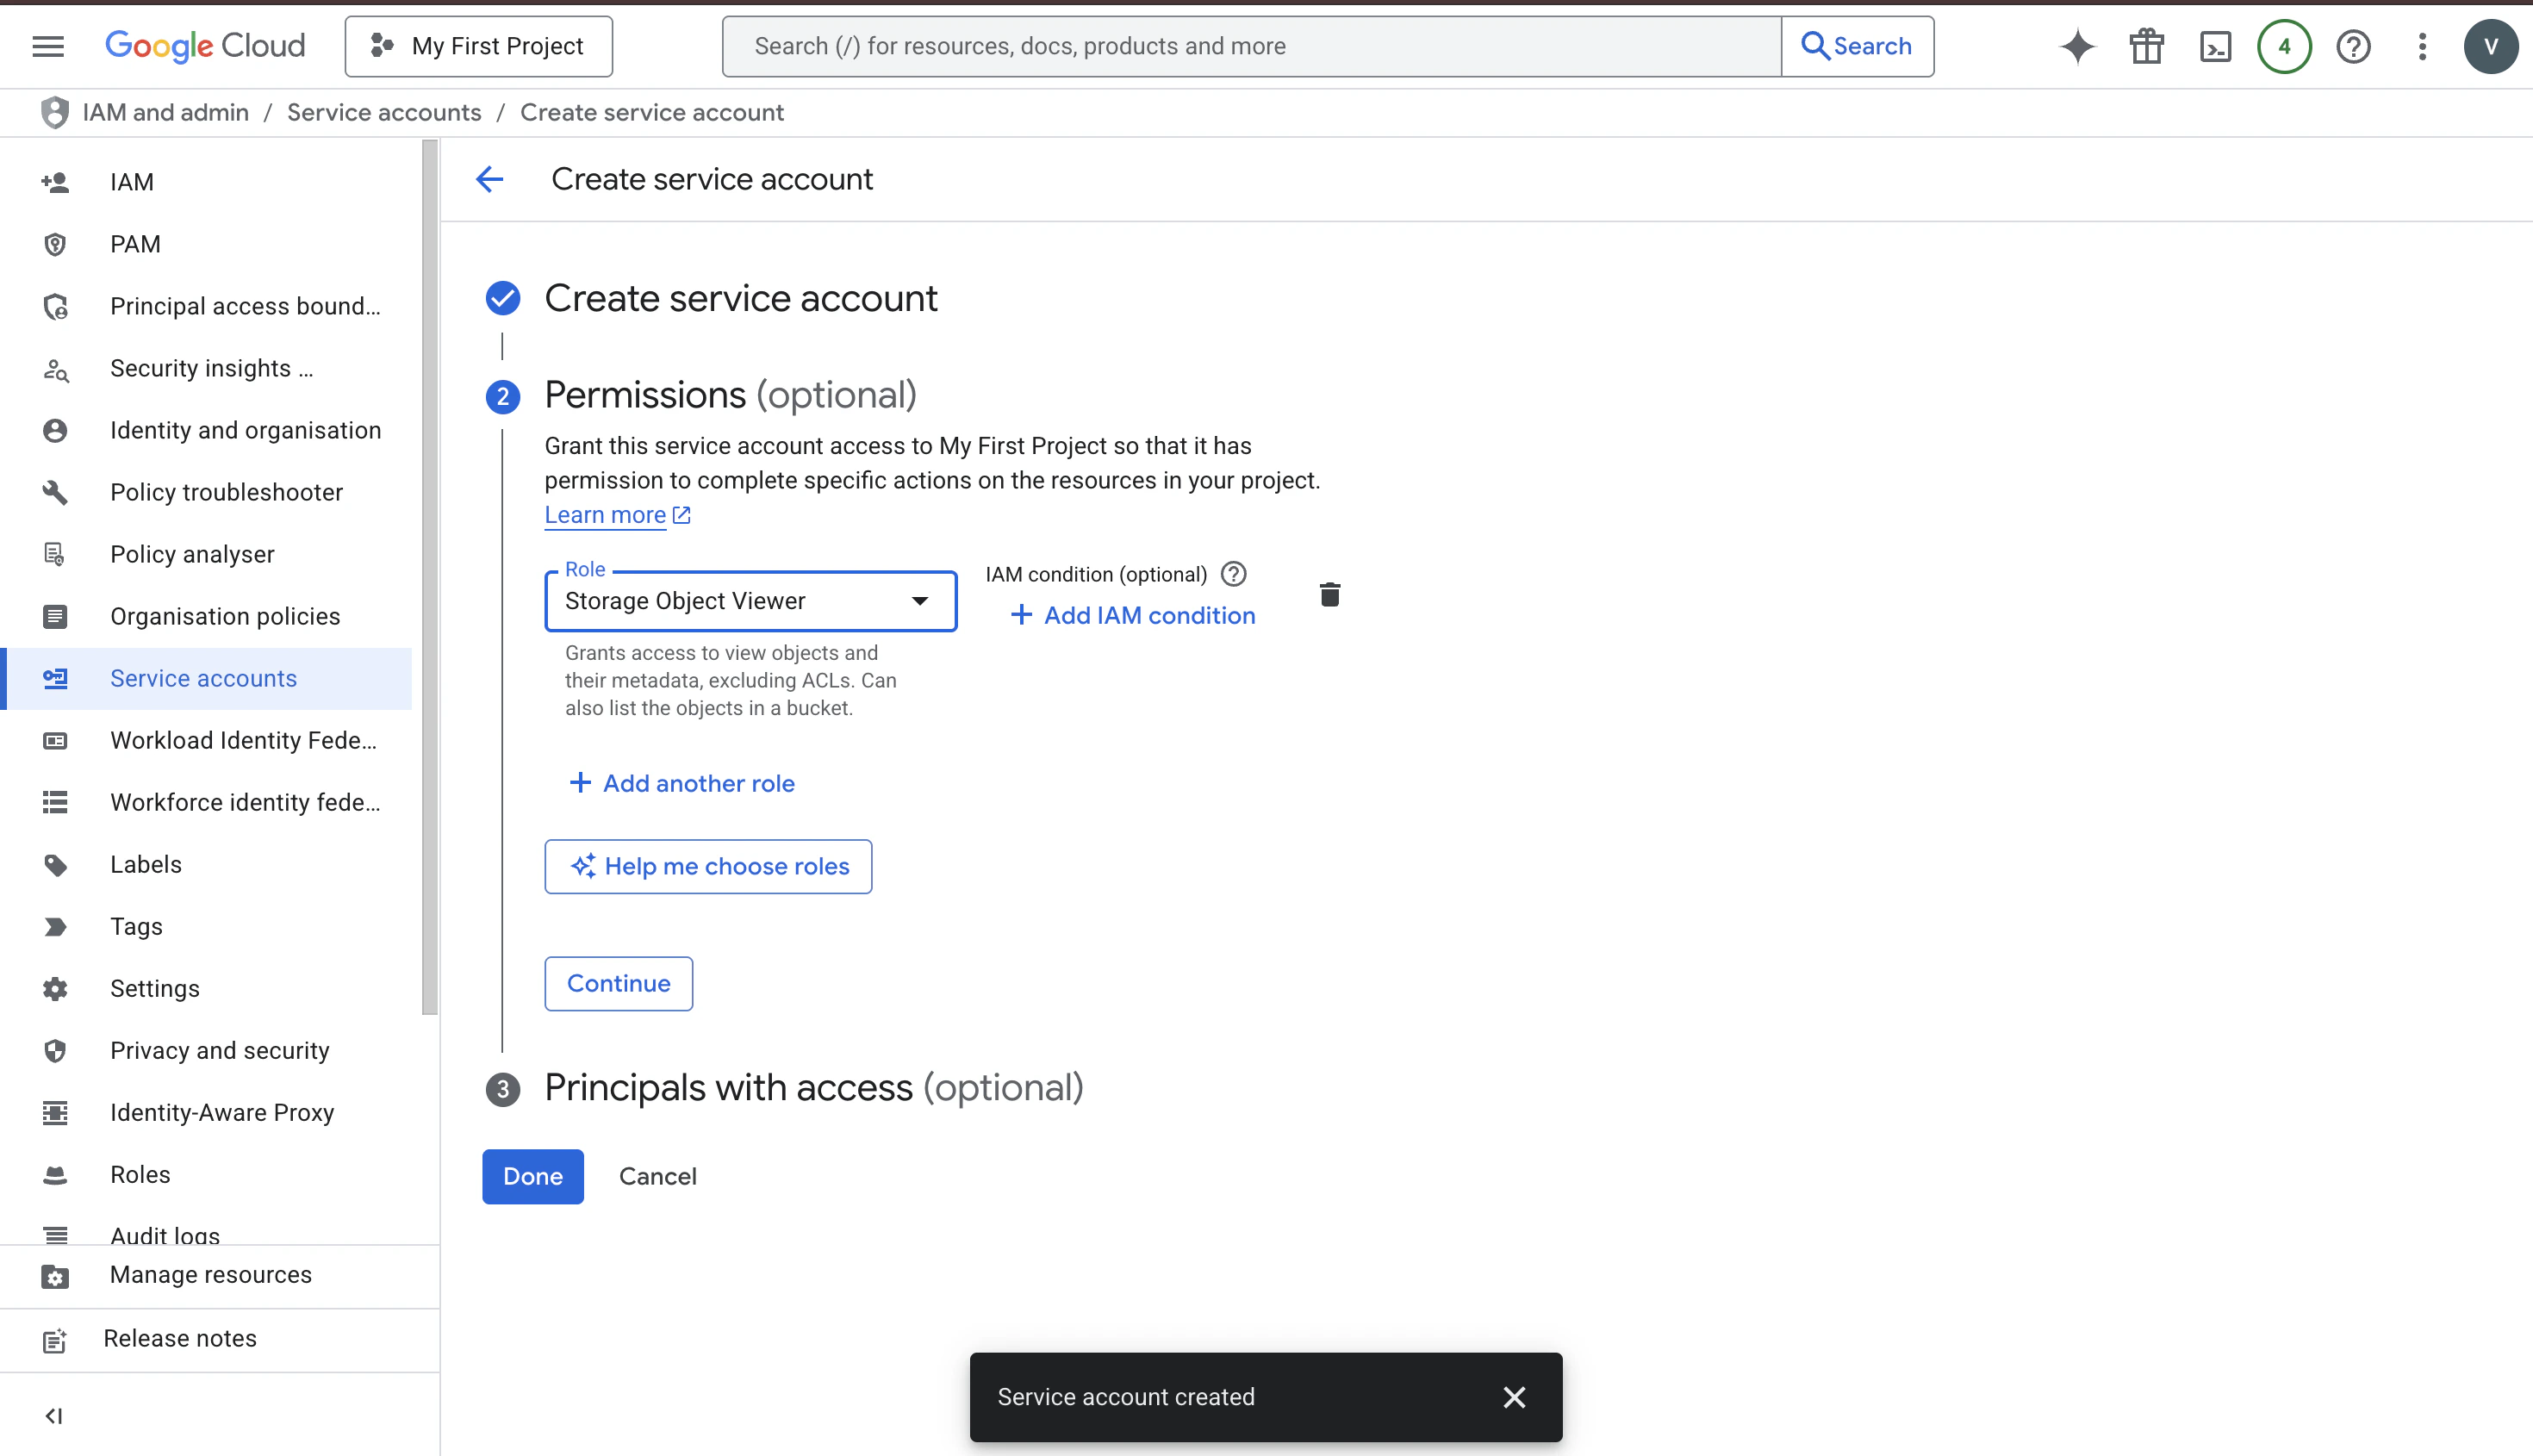
Task: Click the IAM and admin shield icon
Action: [55, 113]
